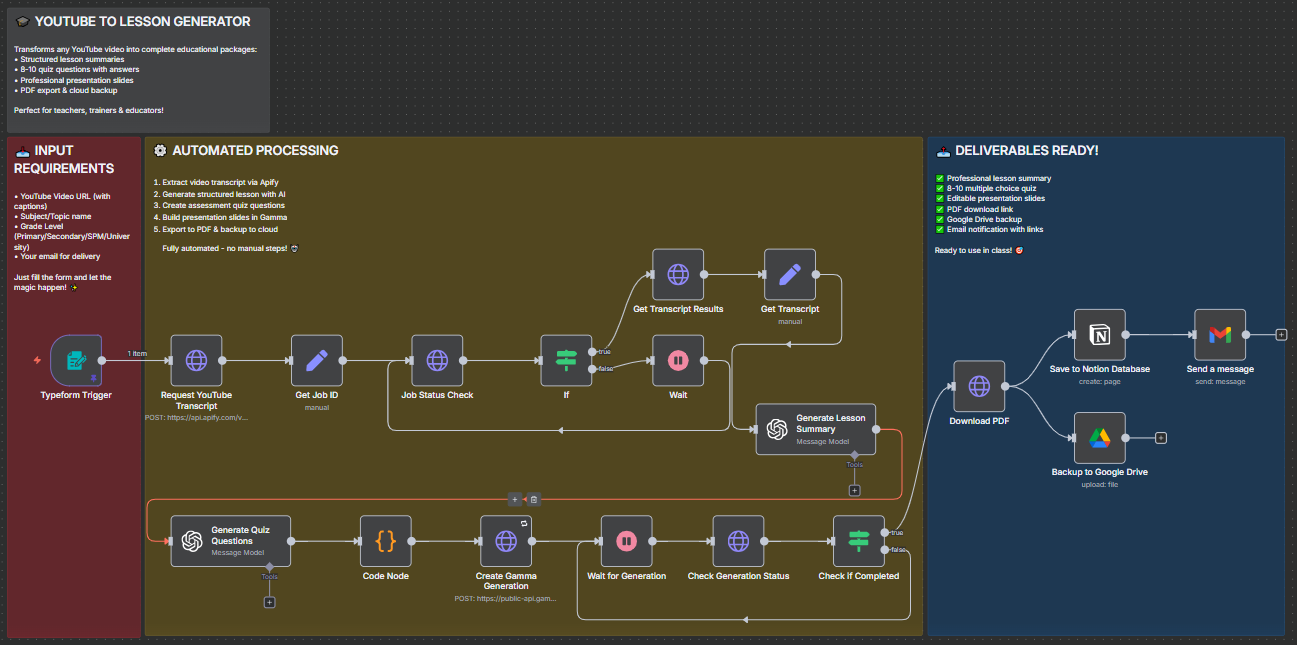Select the Typeform Trigger node
The width and height of the screenshot is (1297, 645).
76,360
